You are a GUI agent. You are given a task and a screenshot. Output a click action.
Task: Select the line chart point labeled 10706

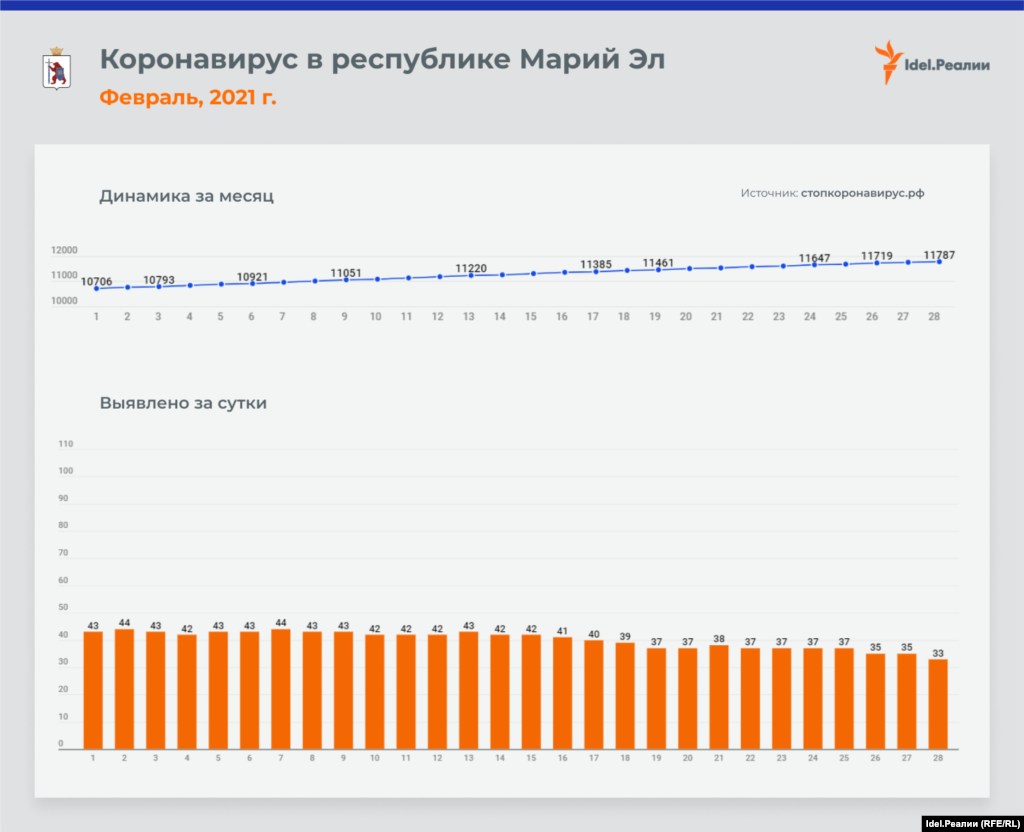coord(96,289)
